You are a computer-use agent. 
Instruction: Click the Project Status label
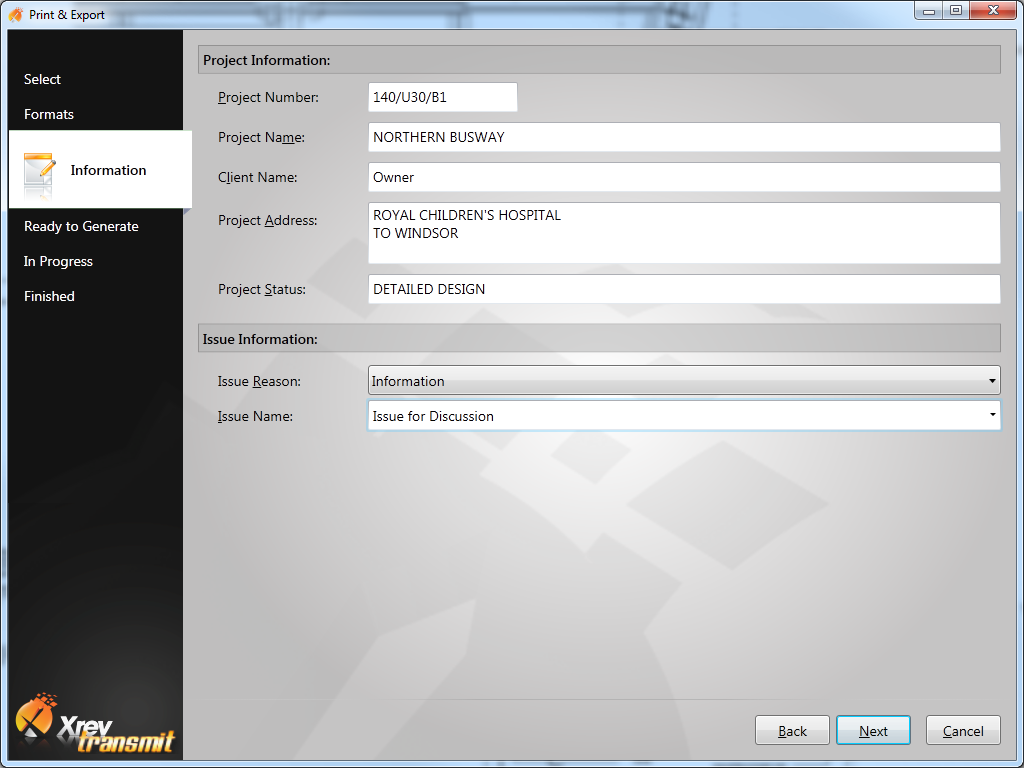click(262, 289)
